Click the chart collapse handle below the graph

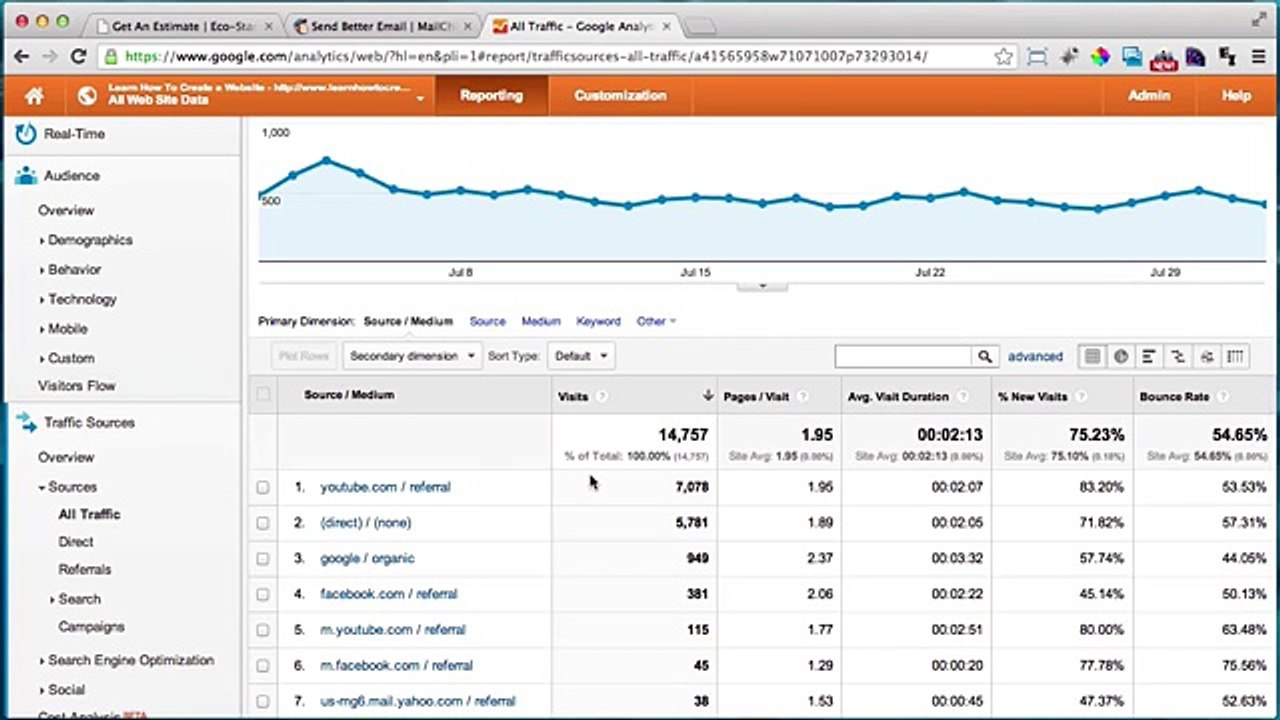(762, 286)
